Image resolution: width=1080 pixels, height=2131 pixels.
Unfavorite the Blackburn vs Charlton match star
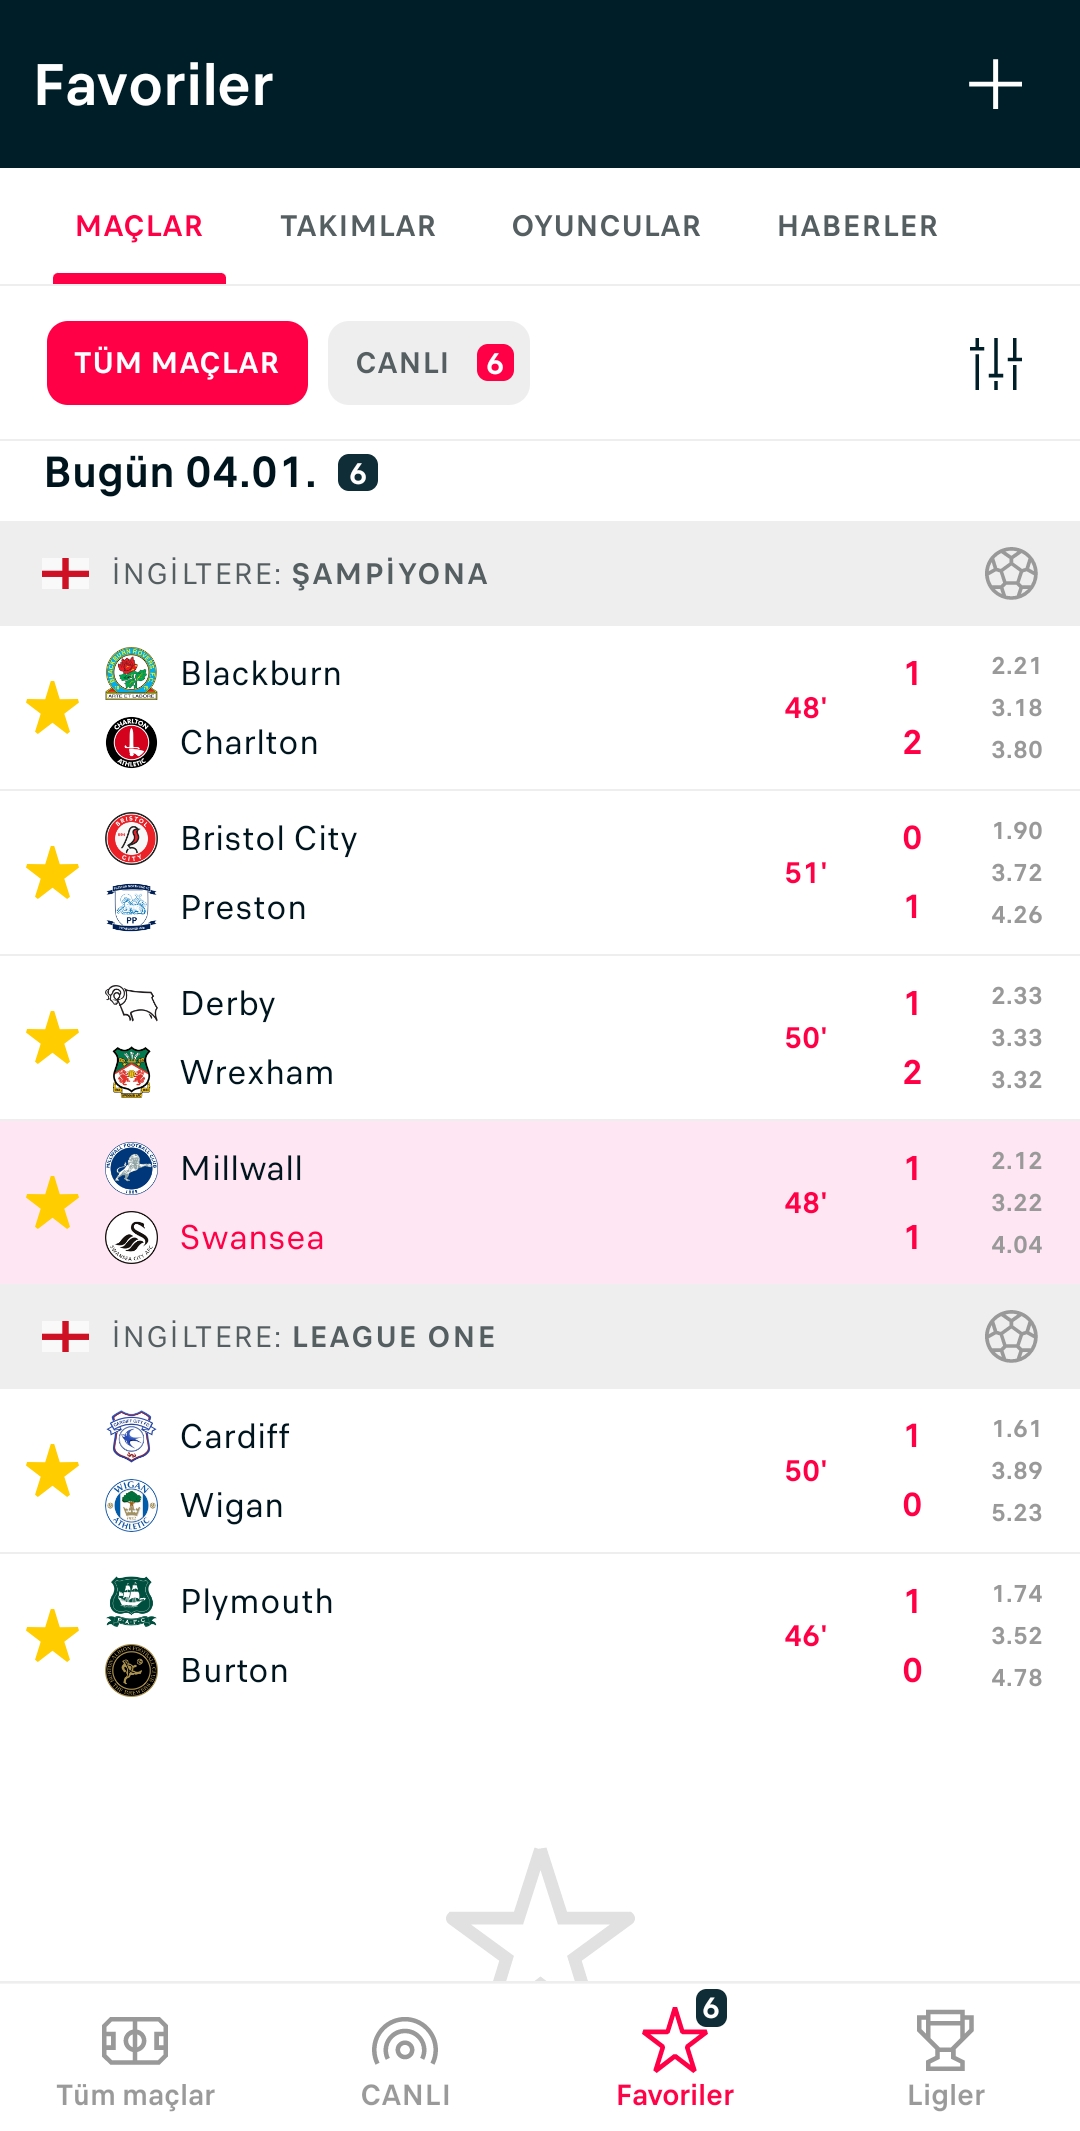click(x=52, y=708)
